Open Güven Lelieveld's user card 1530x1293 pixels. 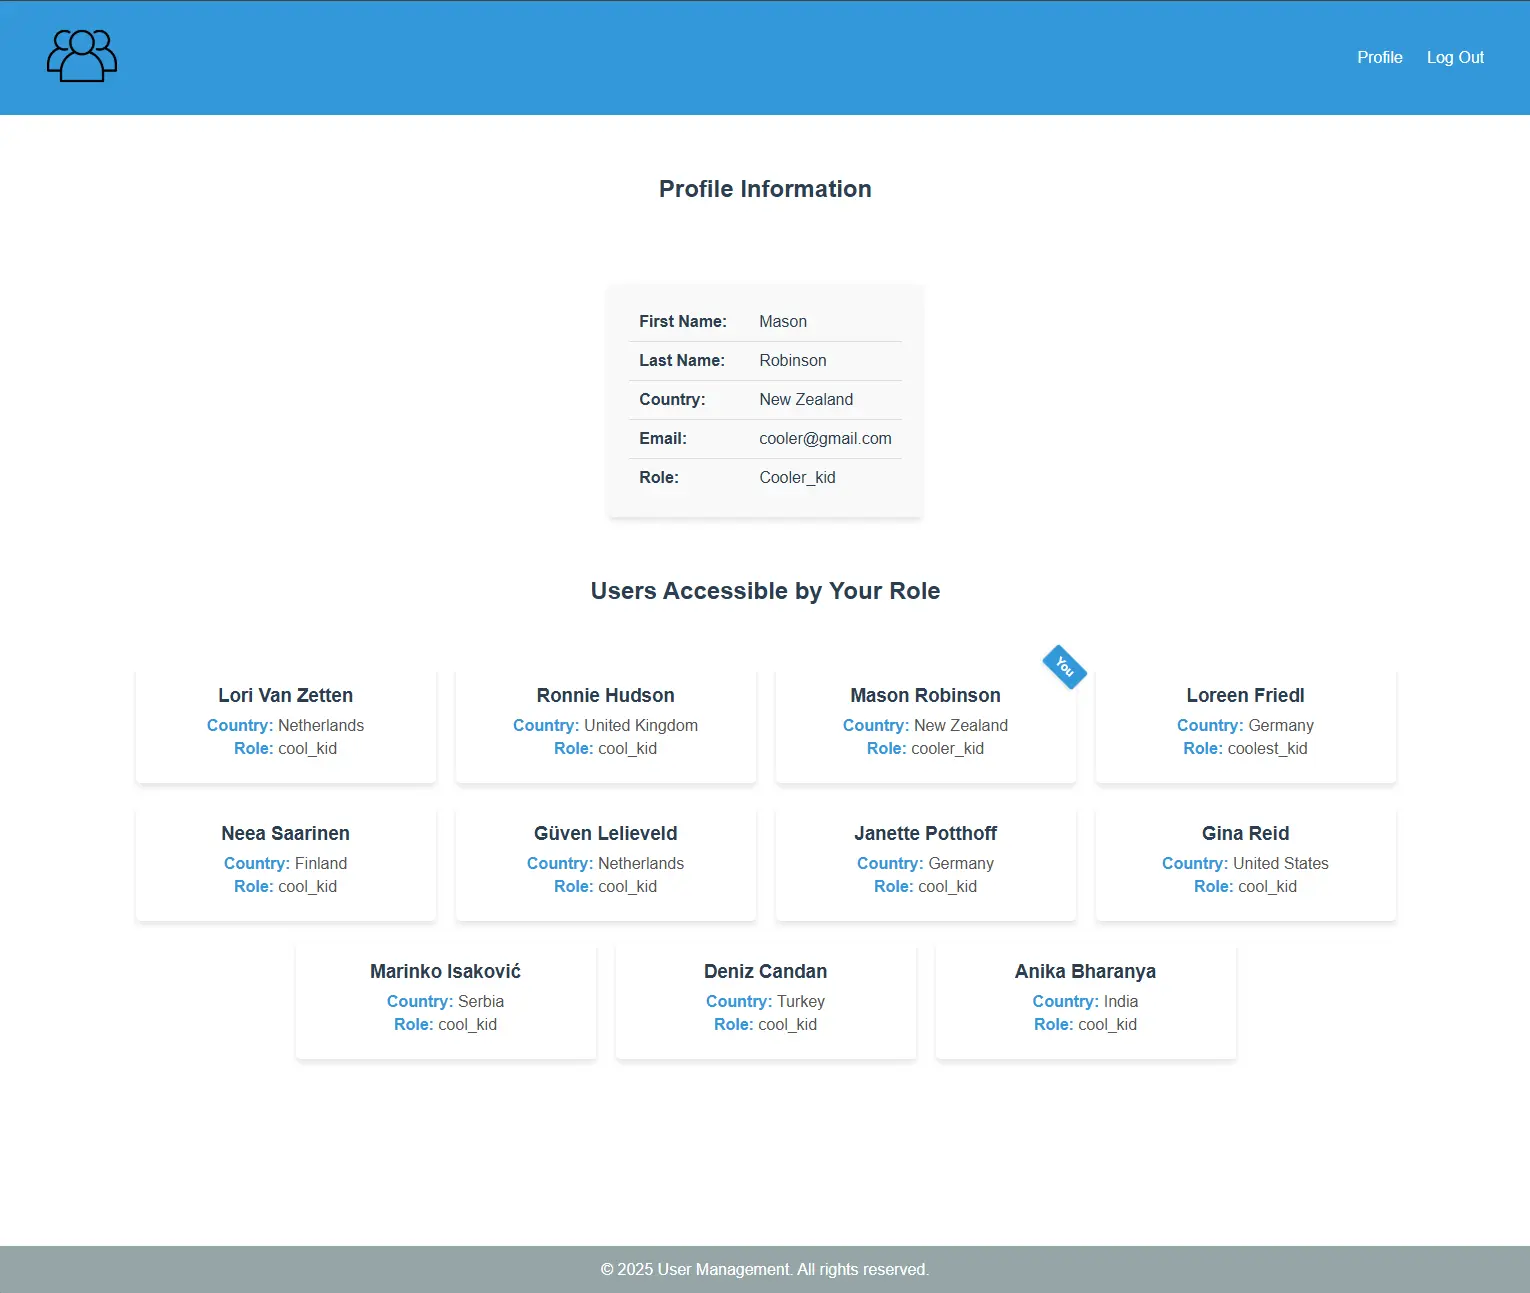click(605, 862)
